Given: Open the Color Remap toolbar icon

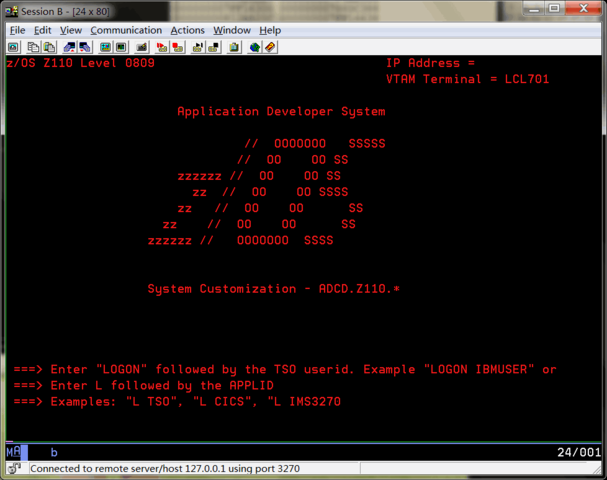Looking at the screenshot, I should pyautogui.click(x=121, y=47).
